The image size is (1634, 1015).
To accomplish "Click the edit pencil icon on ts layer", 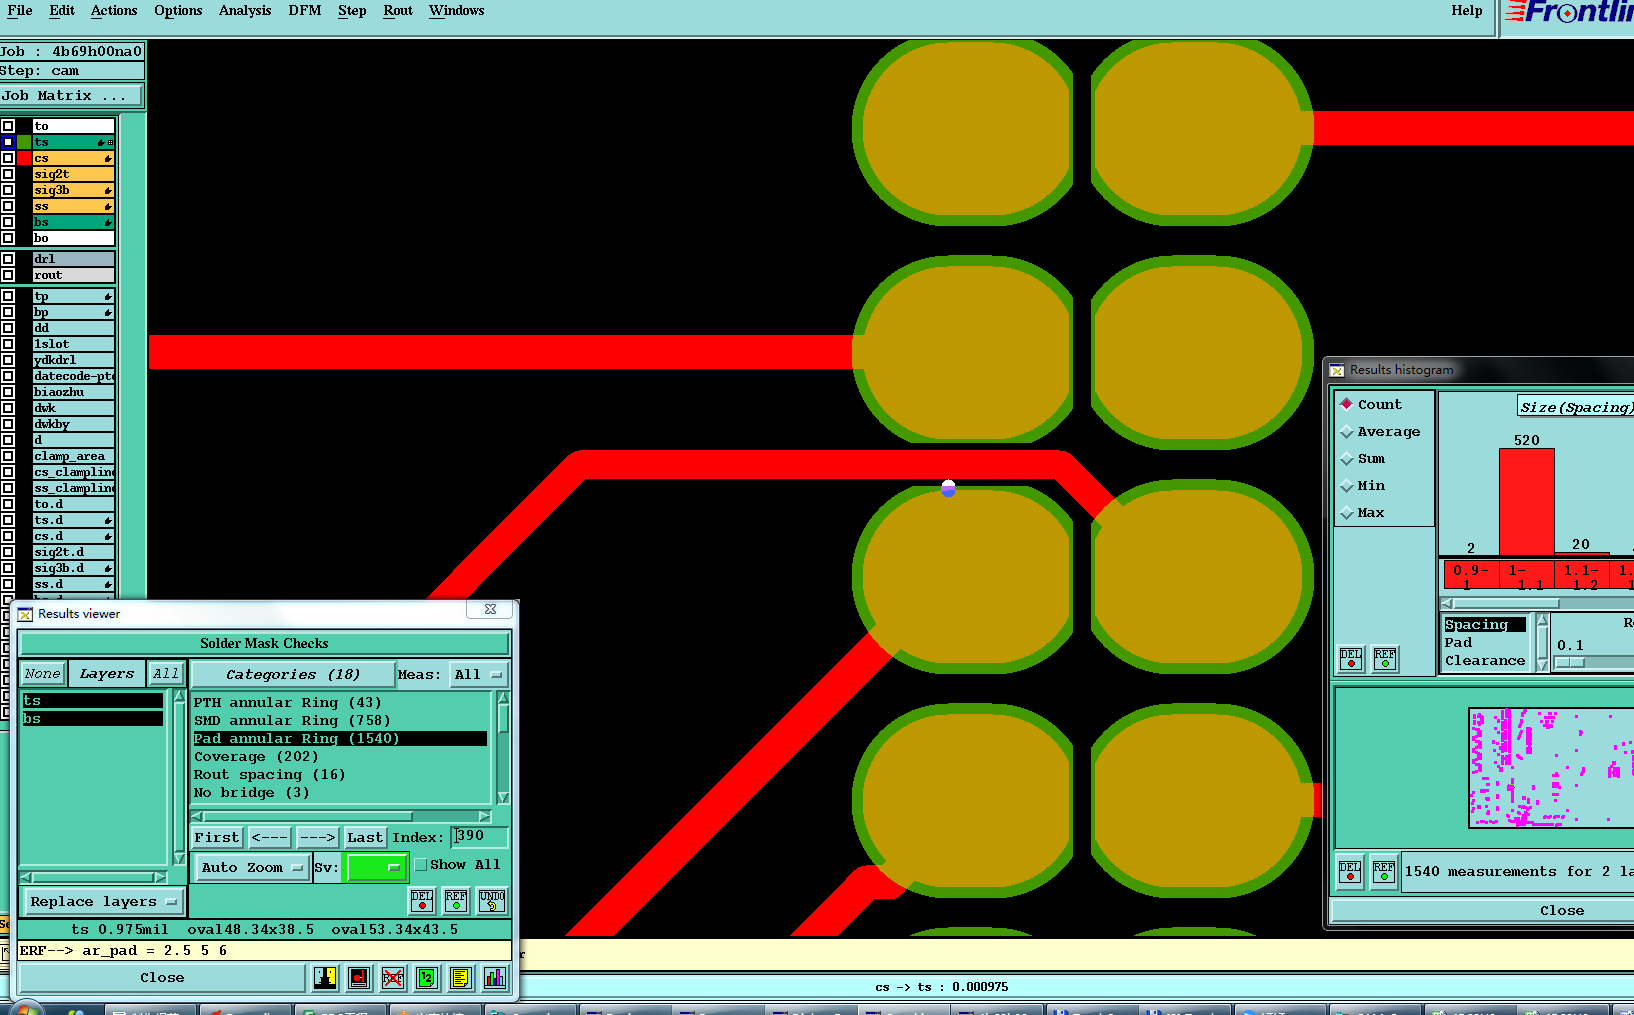I will tap(101, 142).
